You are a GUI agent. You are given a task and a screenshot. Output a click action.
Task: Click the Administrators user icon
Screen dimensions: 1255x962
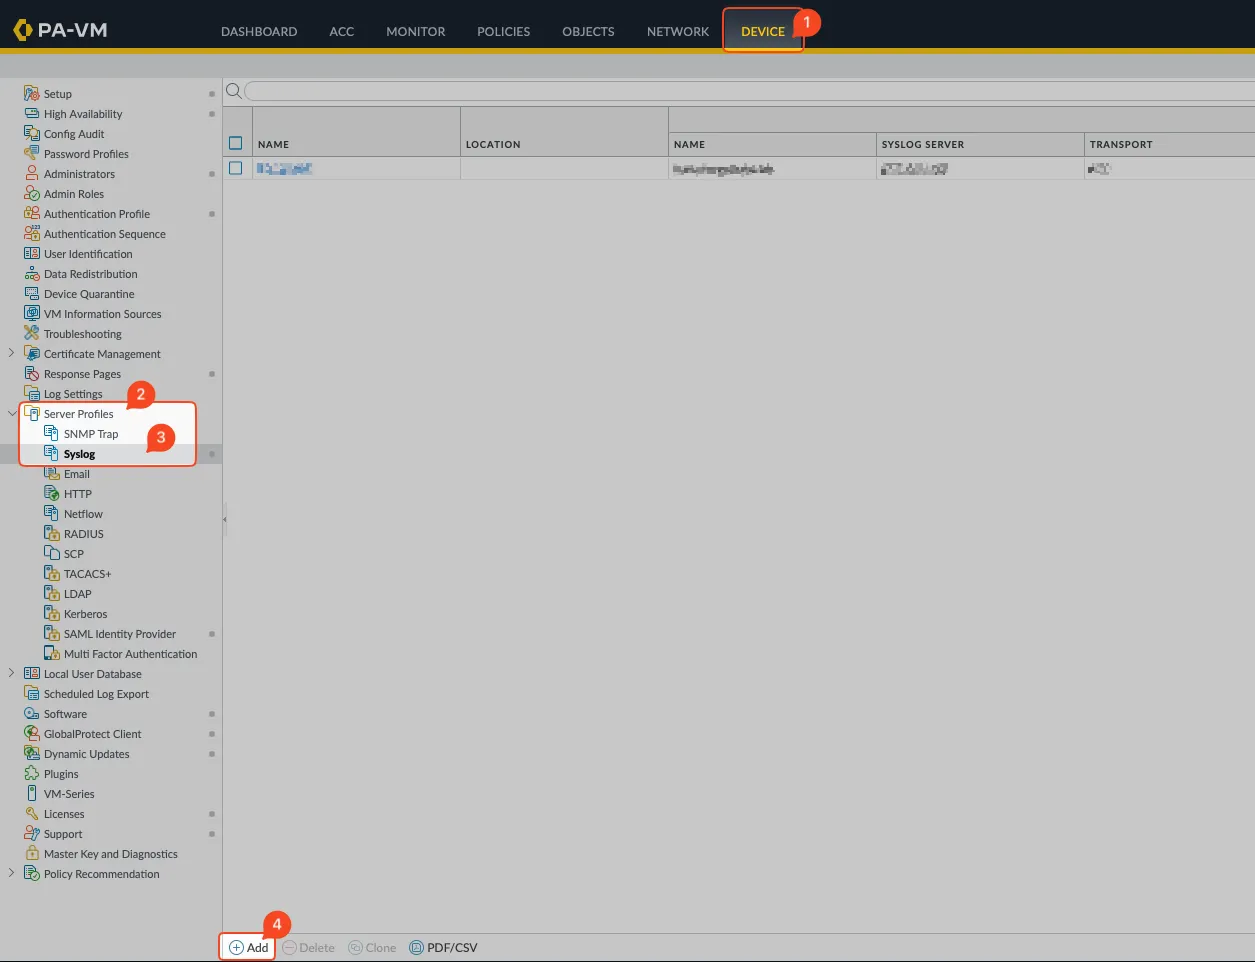coord(32,173)
